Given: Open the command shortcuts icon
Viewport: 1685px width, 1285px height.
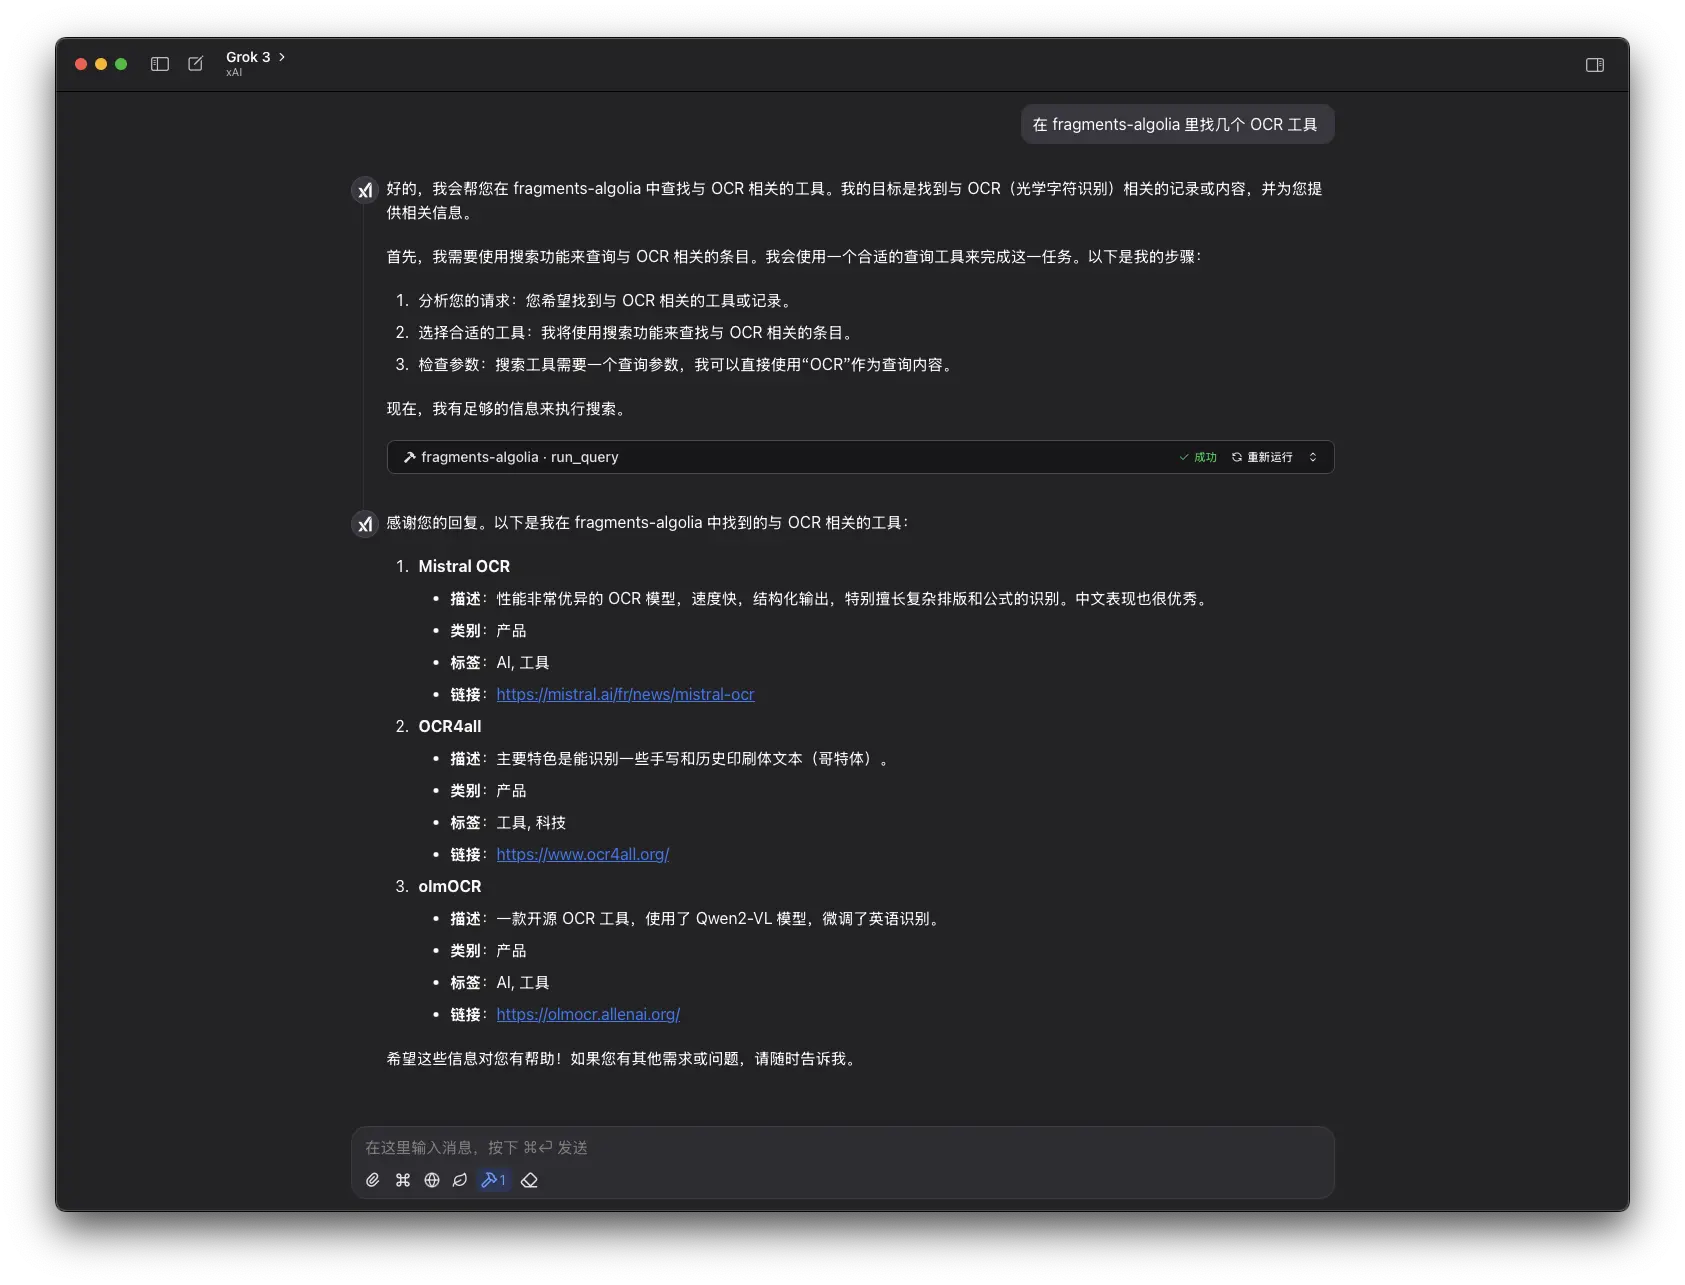Looking at the screenshot, I should click(x=403, y=1180).
